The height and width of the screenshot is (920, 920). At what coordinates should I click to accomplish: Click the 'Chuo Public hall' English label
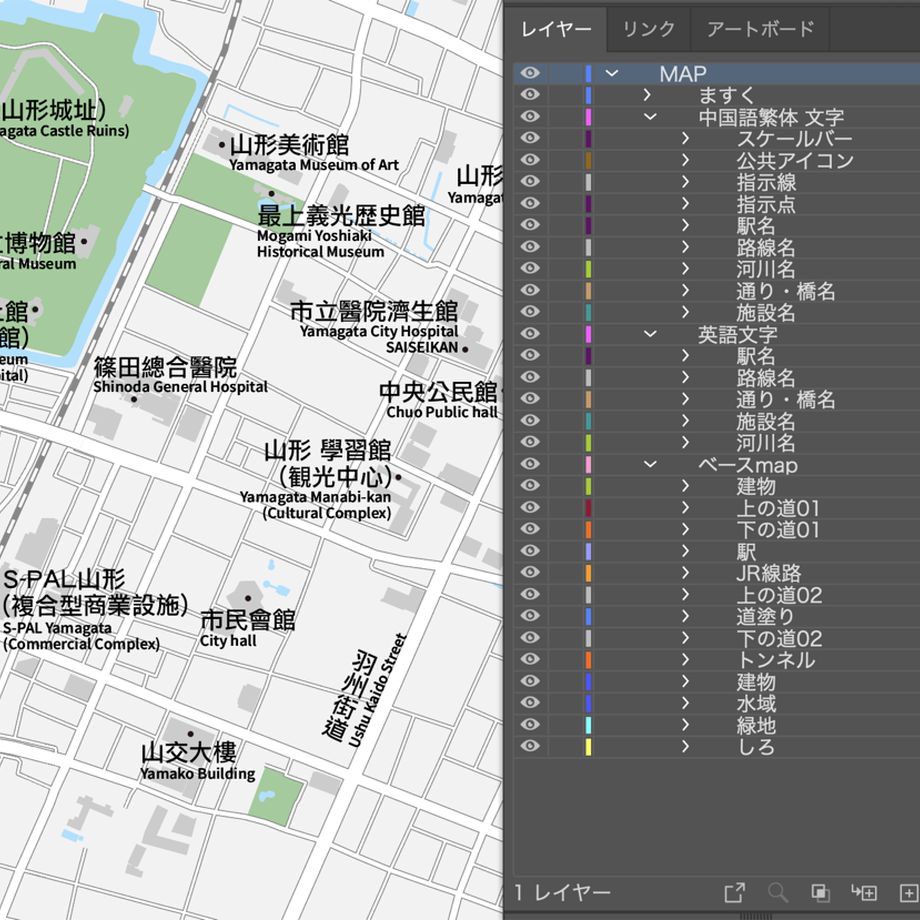coord(442,412)
